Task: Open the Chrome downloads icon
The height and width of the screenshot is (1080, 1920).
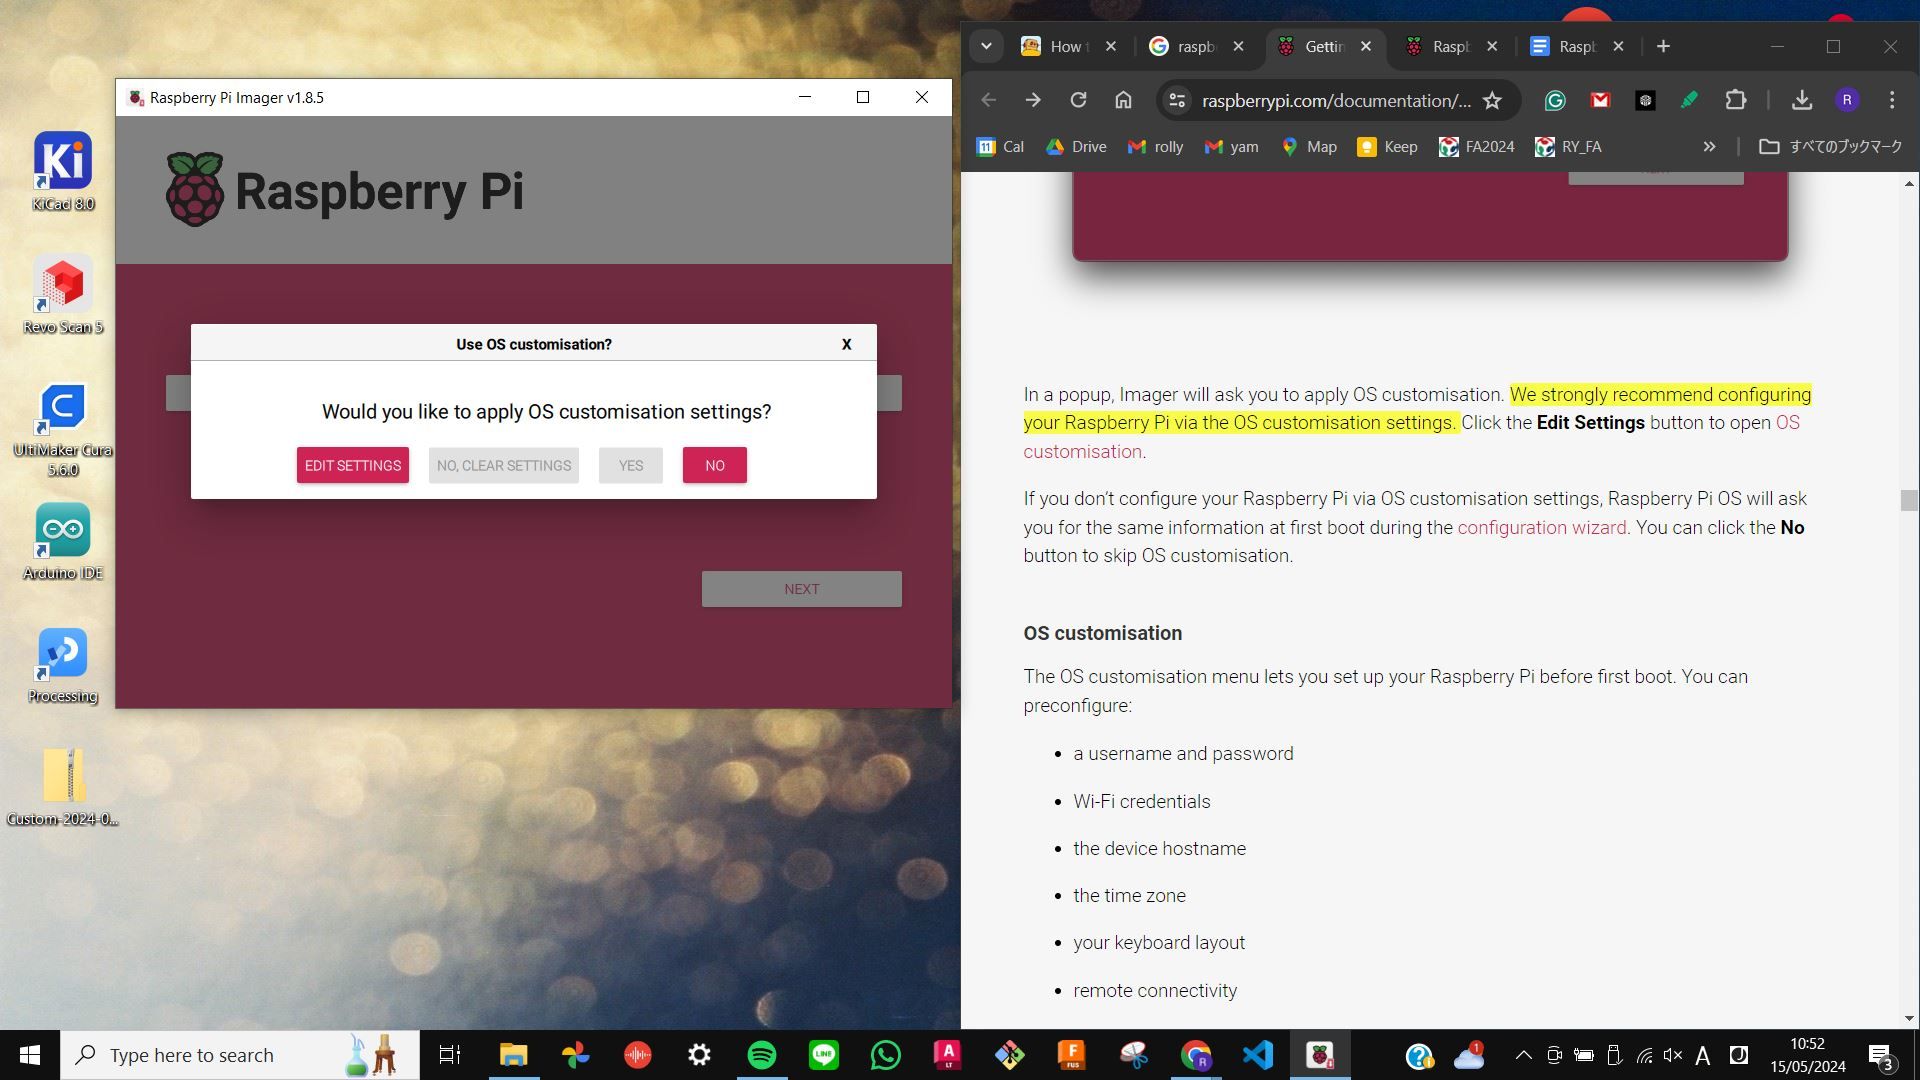Action: [1801, 100]
